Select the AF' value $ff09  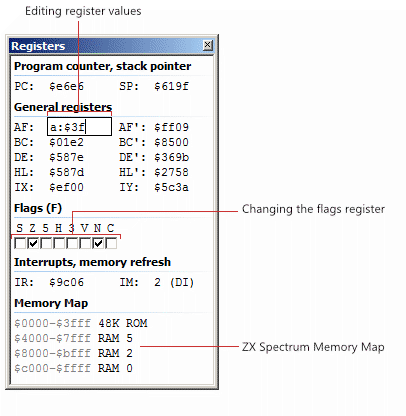pyautogui.click(x=171, y=127)
